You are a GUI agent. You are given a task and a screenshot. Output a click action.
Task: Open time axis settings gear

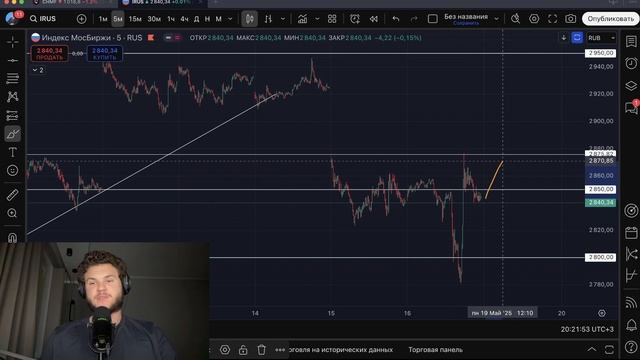[x=602, y=313]
